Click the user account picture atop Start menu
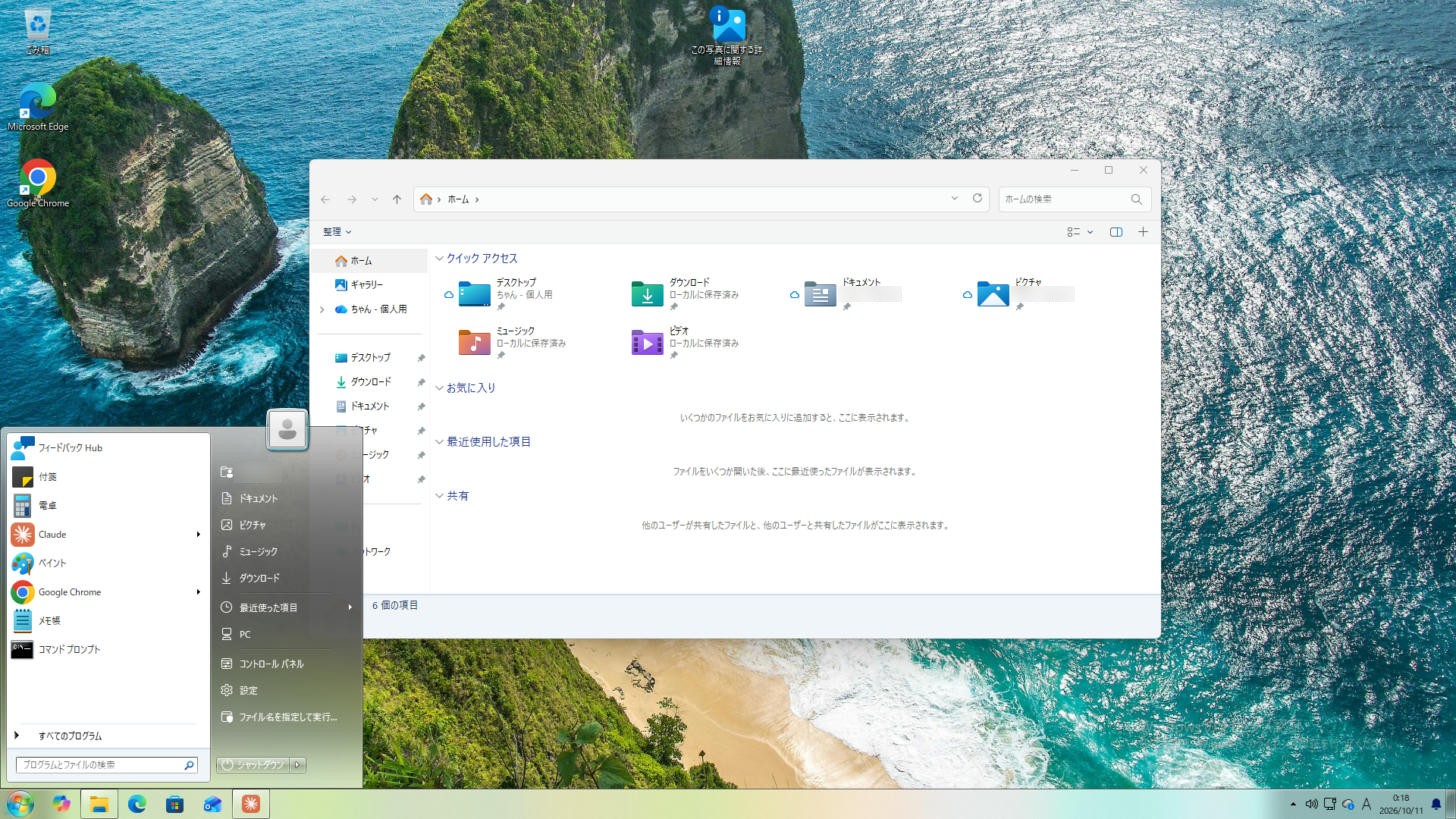Screen dimensions: 1456x819 [x=287, y=430]
